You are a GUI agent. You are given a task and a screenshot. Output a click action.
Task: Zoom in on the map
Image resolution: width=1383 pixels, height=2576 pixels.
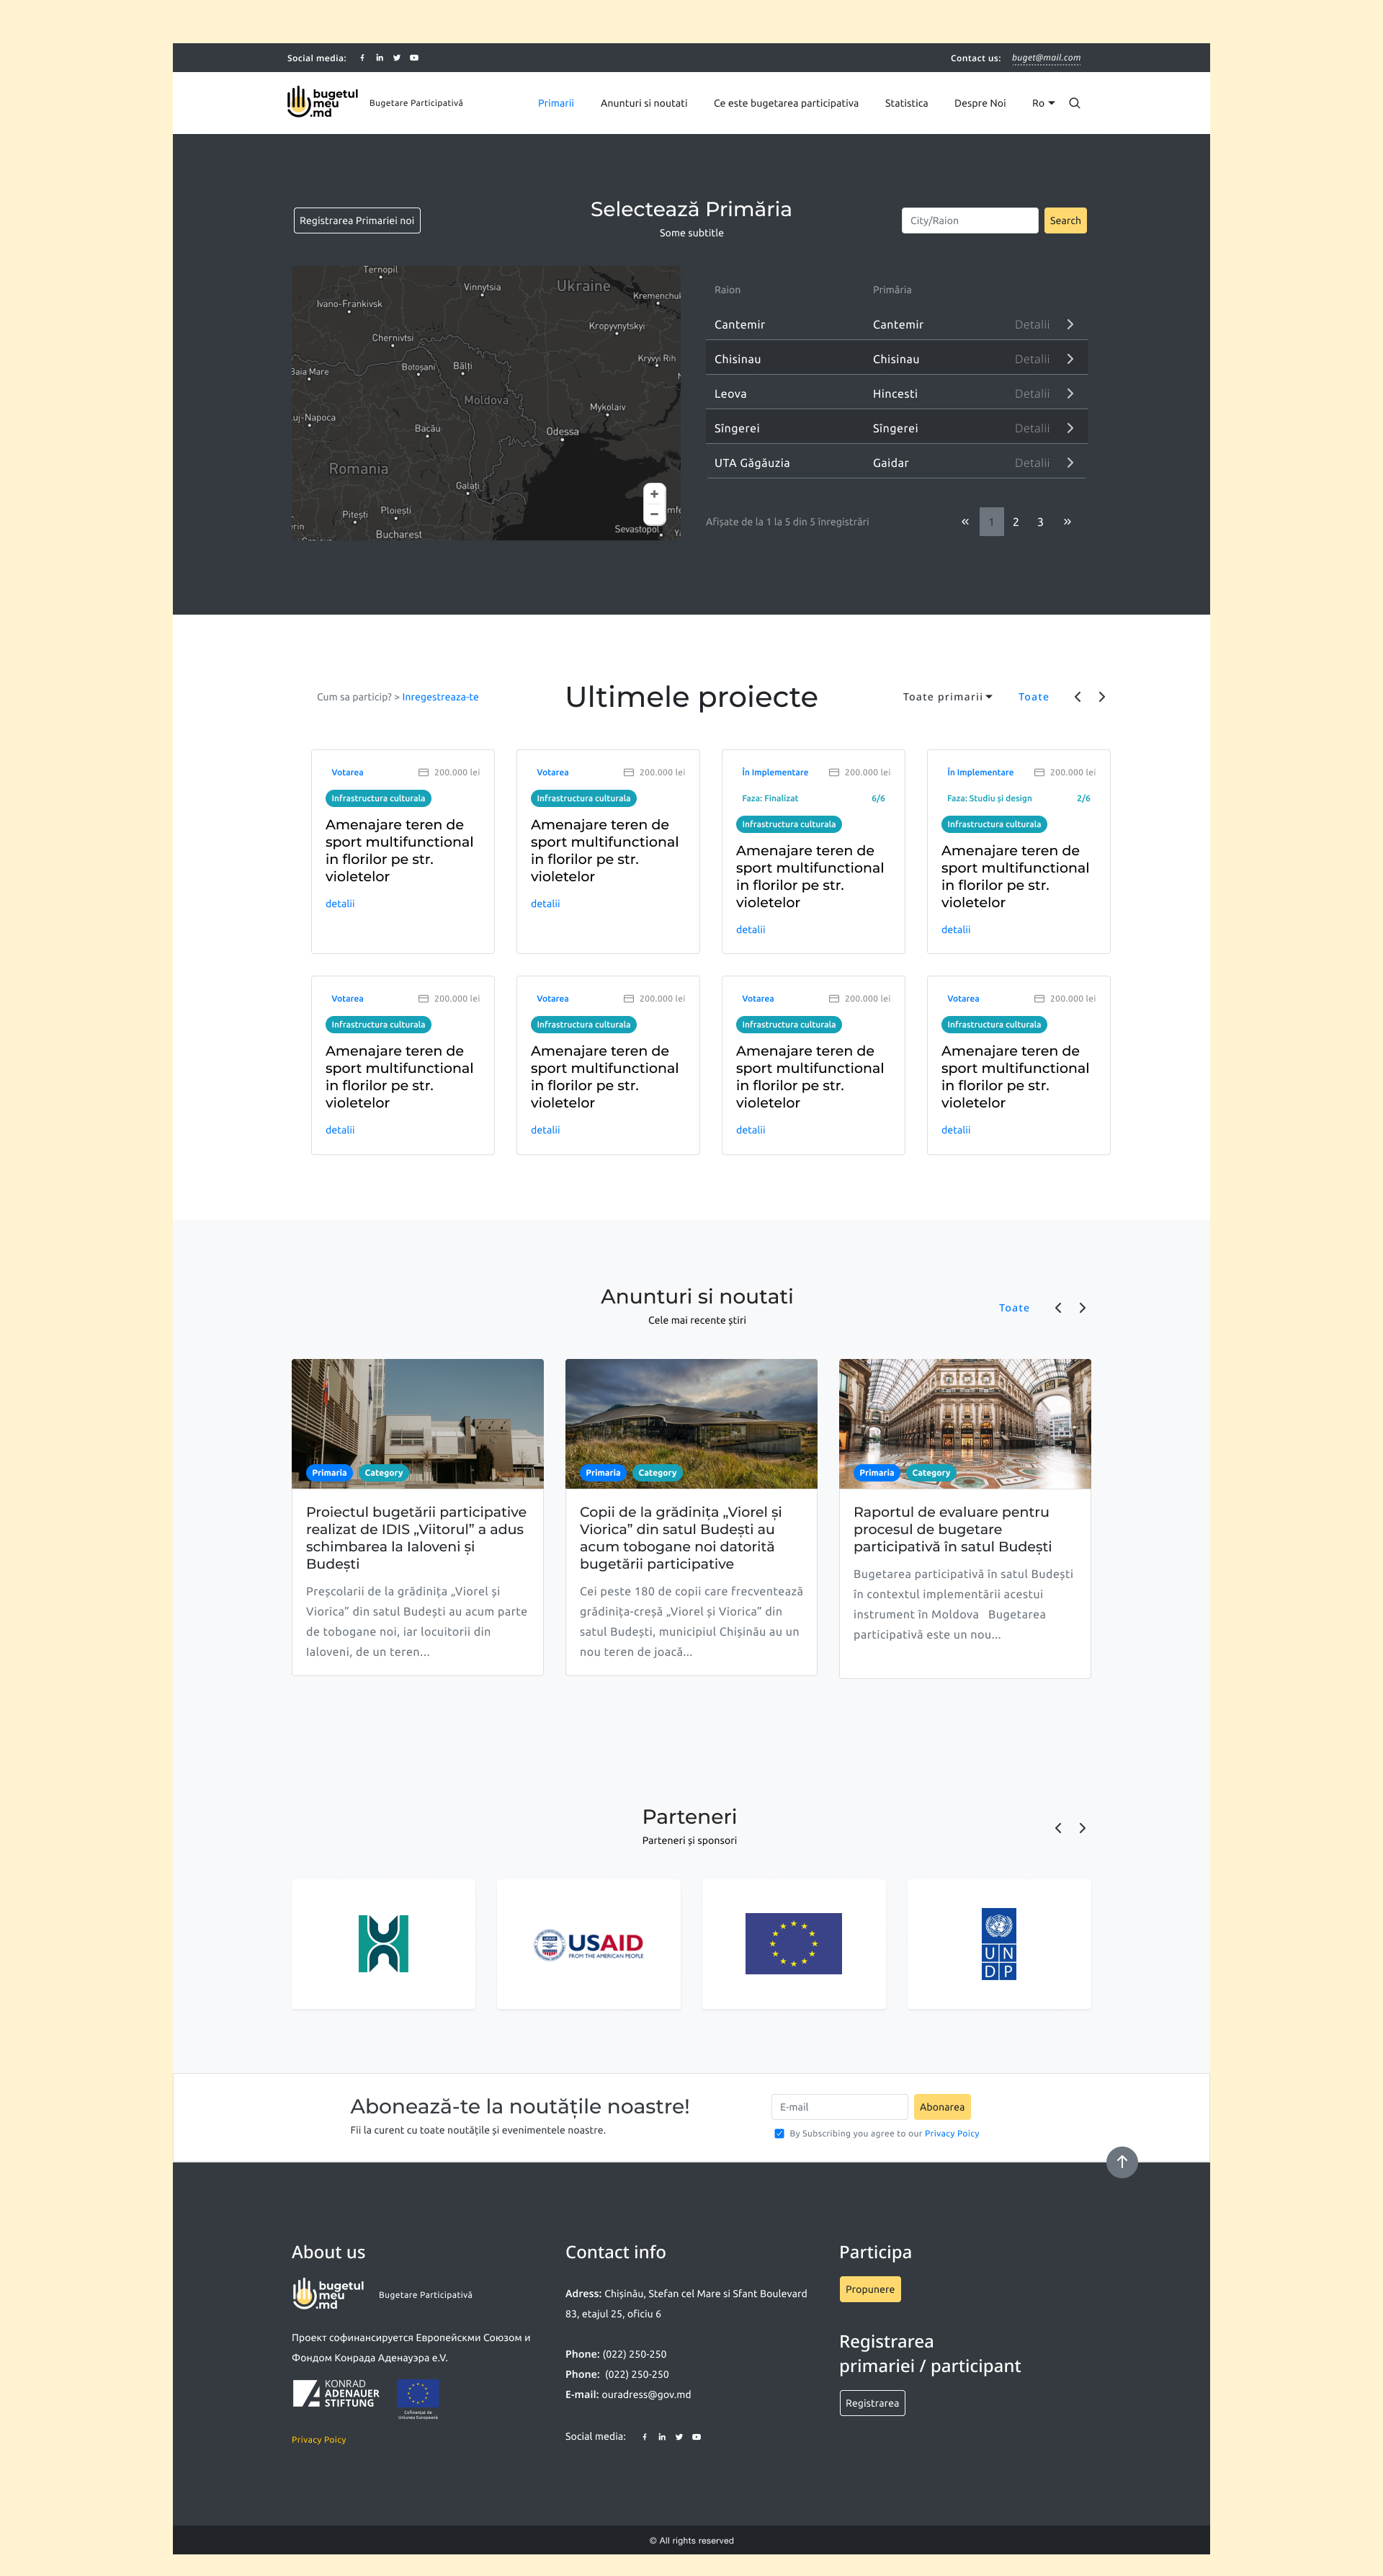[x=654, y=494]
